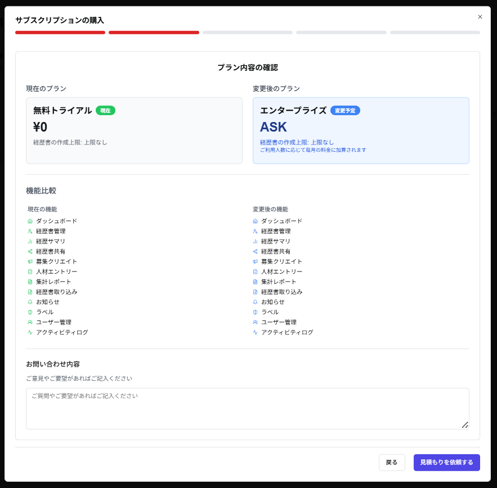Click the 変更後の機能 column header
The height and width of the screenshot is (488, 497).
pos(270,209)
